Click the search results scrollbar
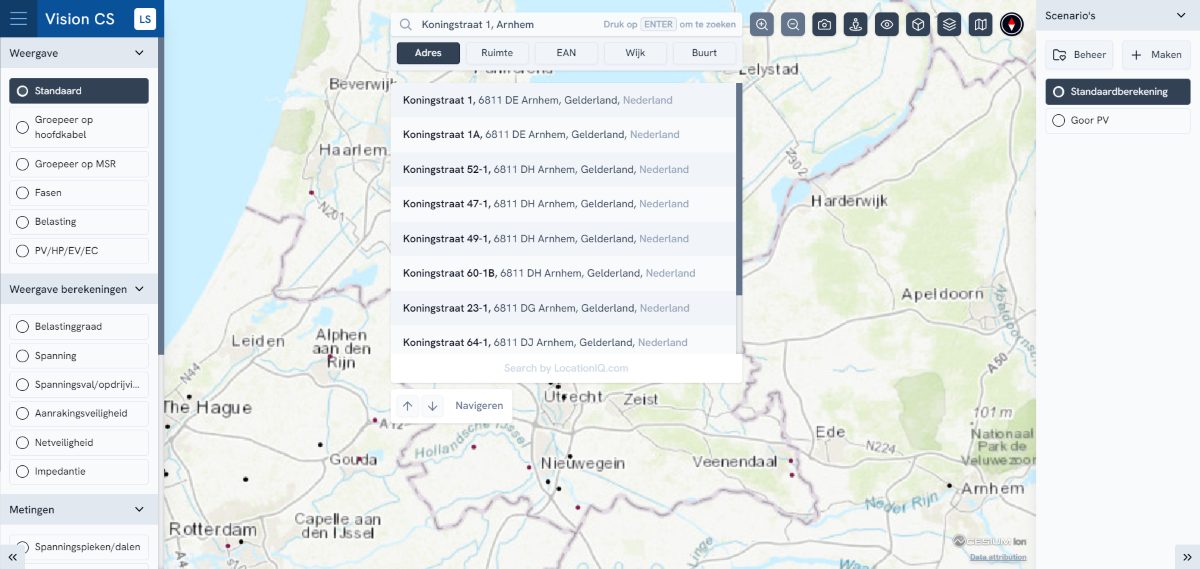 pyautogui.click(x=739, y=189)
